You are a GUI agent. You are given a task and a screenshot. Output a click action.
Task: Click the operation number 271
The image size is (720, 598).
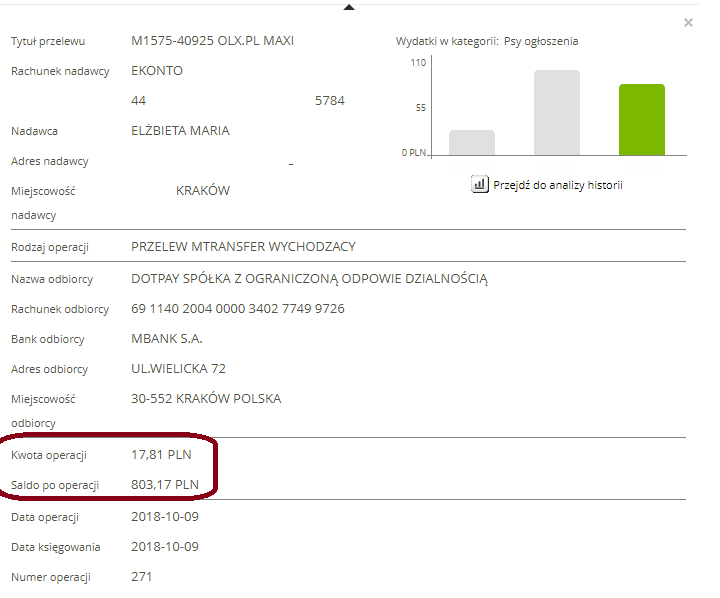coord(141,577)
